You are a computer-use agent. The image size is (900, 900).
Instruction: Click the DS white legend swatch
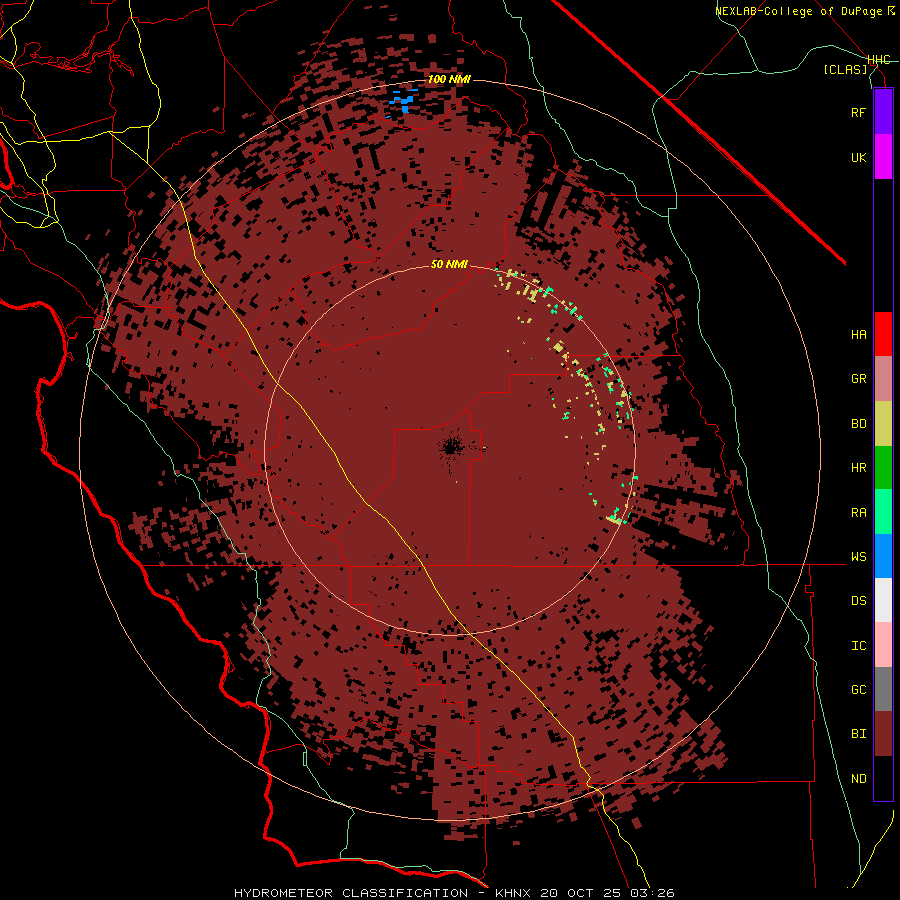click(x=883, y=600)
